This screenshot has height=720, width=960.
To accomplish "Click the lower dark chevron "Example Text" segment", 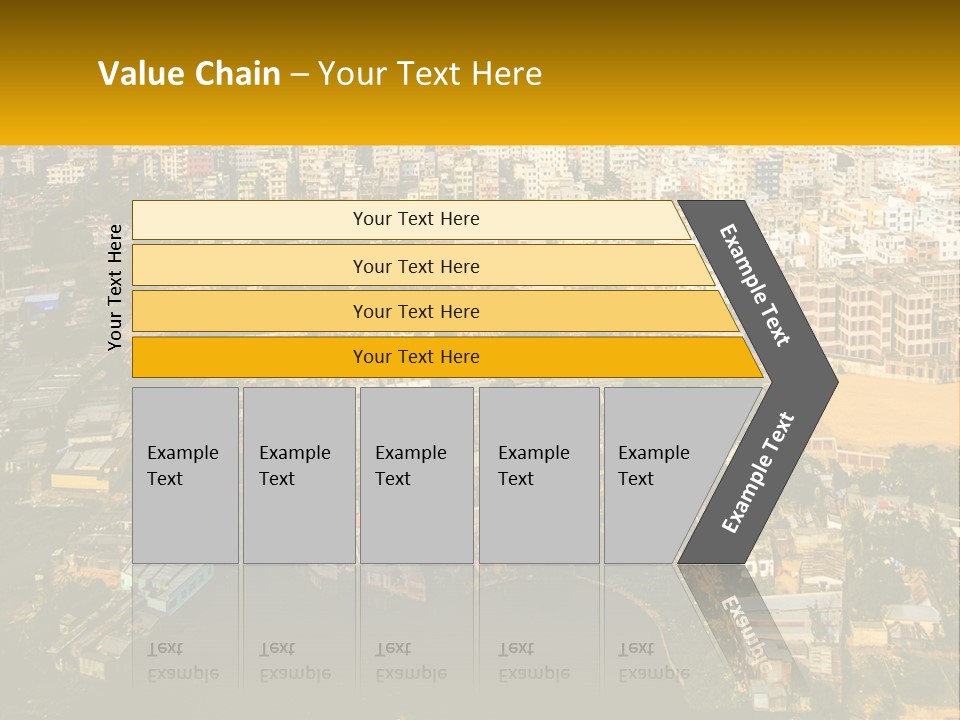I will pyautogui.click(x=758, y=472).
